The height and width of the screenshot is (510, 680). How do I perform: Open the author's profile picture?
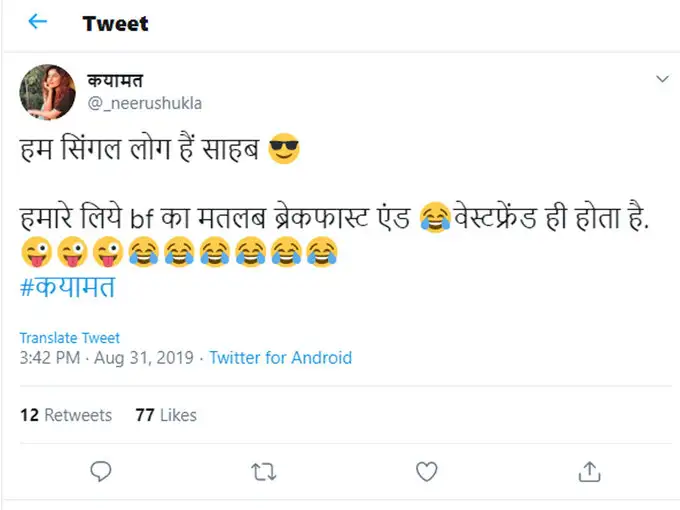pyautogui.click(x=46, y=93)
